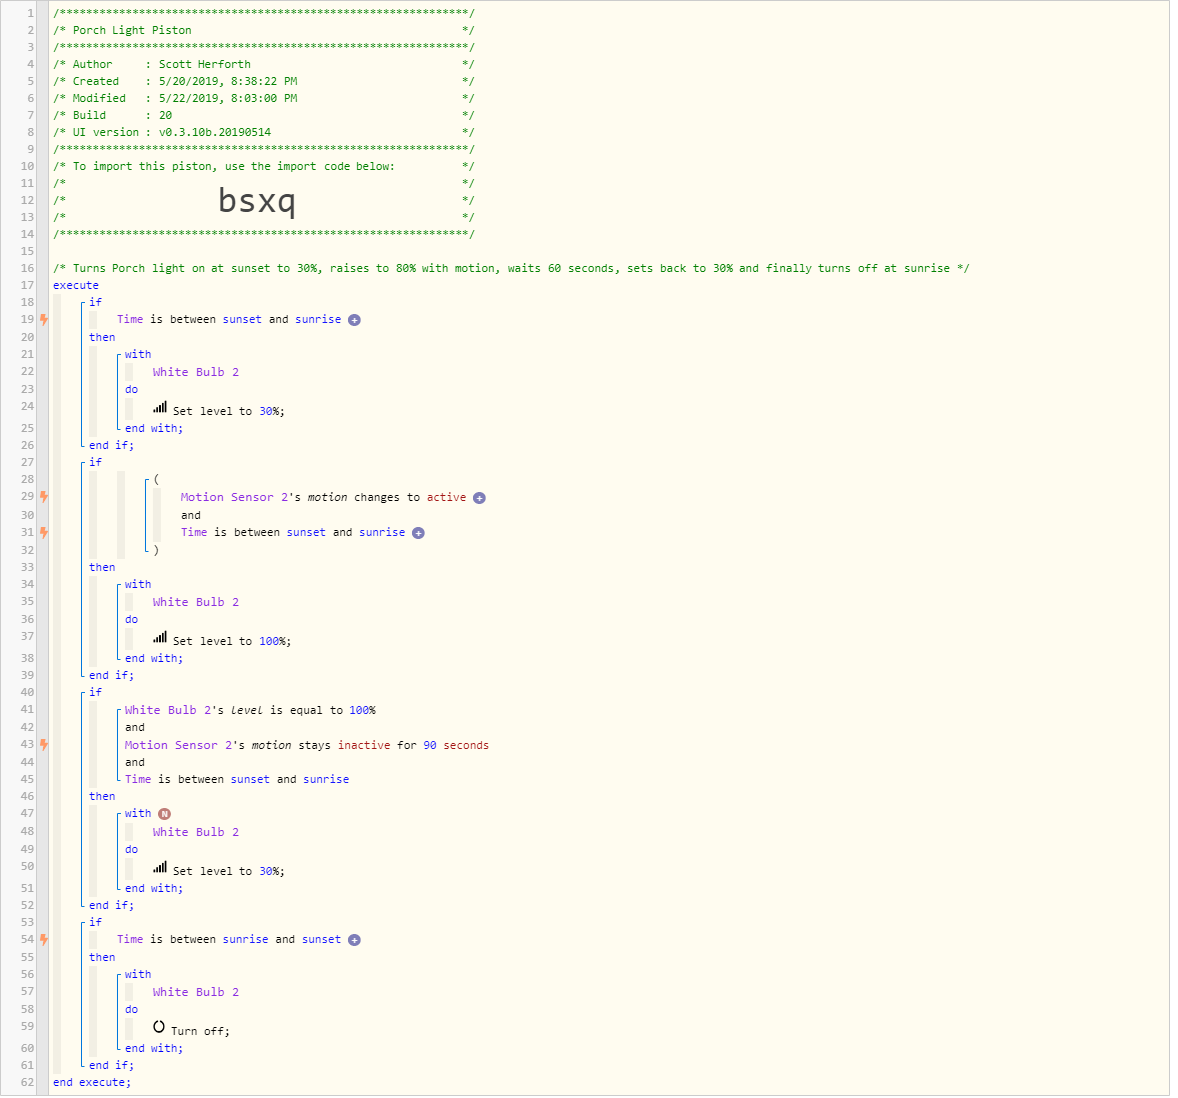This screenshot has height=1098, width=1178.
Task: Click the 'Porch Light Piston' title comment
Action: point(132,31)
